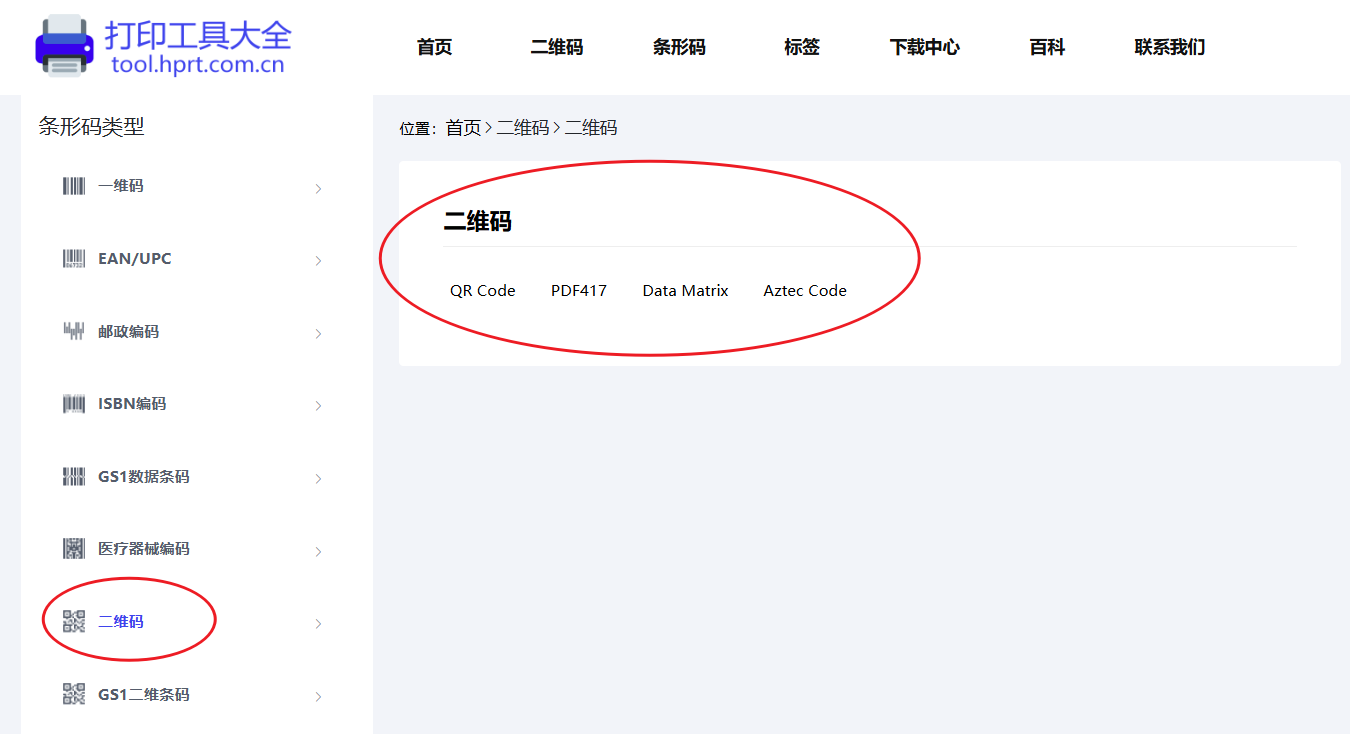Click the printer logo icon
The image size is (1350, 734).
(64, 45)
